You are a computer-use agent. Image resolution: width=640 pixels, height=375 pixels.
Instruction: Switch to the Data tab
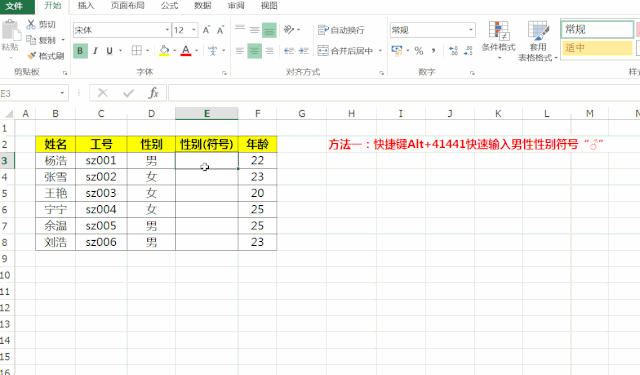pos(202,6)
